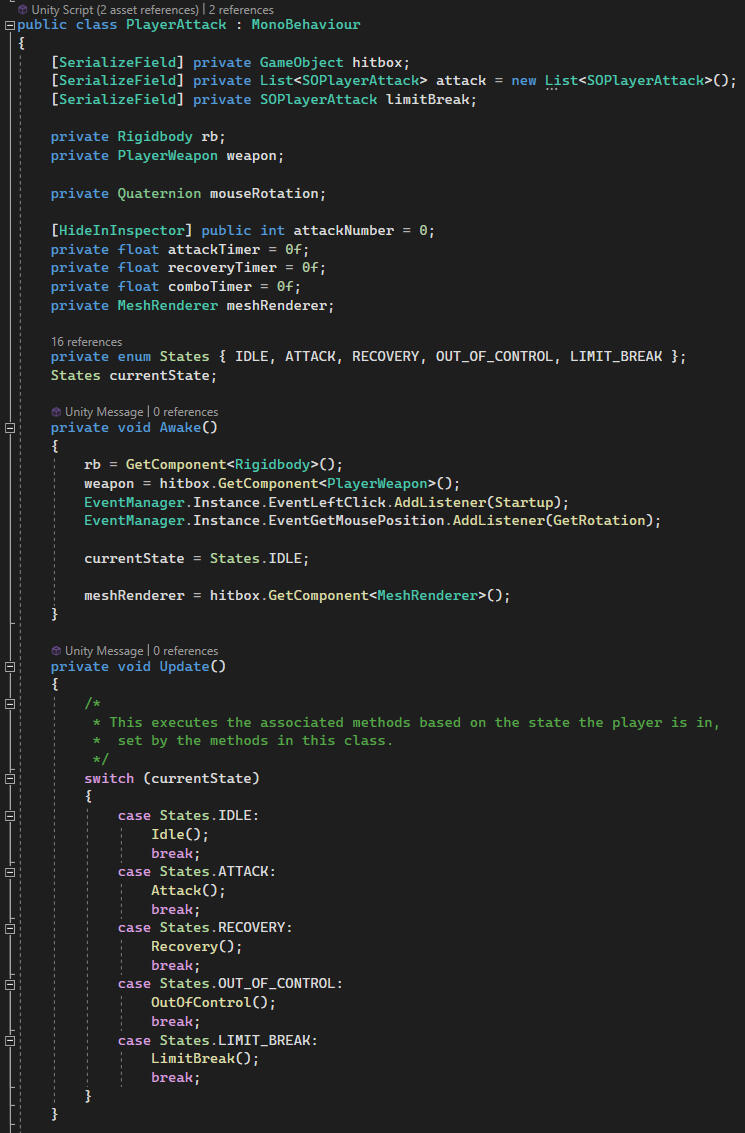Click the Unity icon beside the Unity Script label
Viewport: 745px width, 1133px height.
point(23,9)
